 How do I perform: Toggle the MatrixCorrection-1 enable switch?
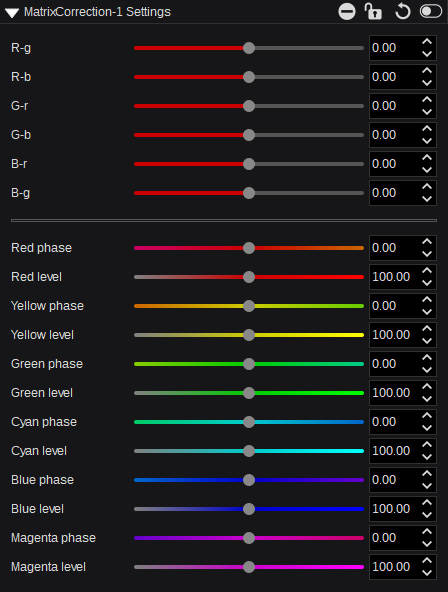click(431, 11)
